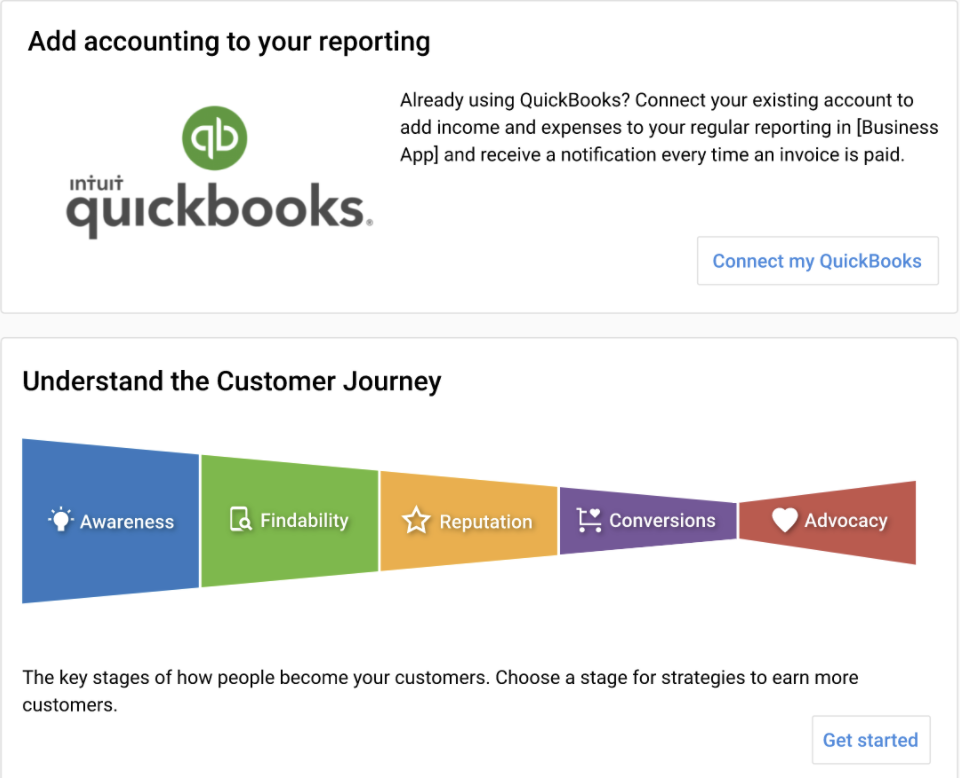Click the green QuickBooks qb logo circle
Screen dimensions: 960x778
coord(214,138)
